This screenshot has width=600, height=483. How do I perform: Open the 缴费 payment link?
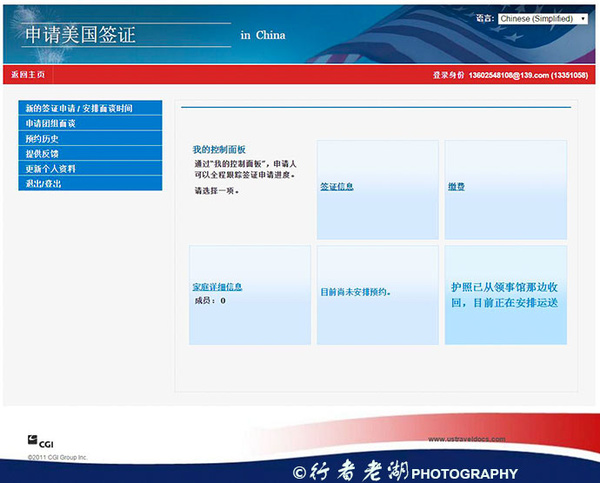[x=456, y=186]
